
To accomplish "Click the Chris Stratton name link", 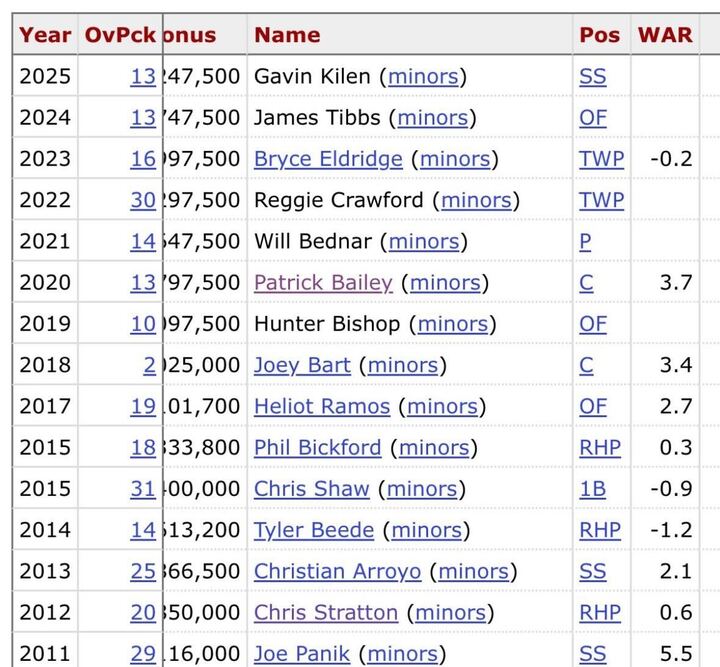I will (326, 612).
